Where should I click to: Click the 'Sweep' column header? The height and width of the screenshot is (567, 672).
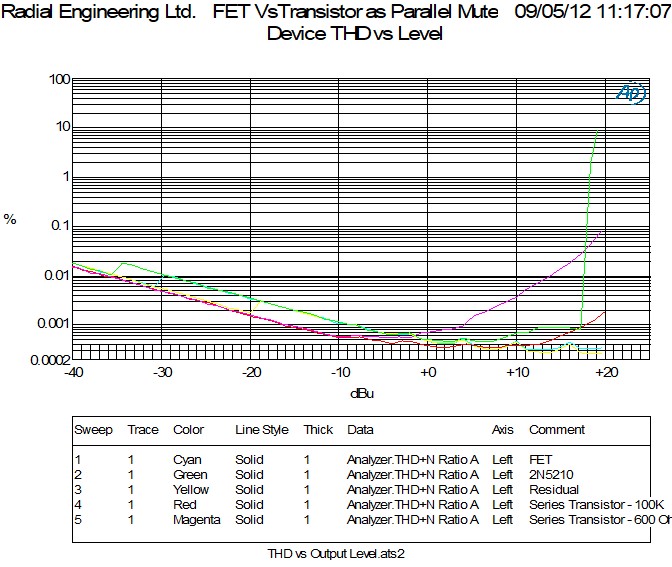(93, 430)
